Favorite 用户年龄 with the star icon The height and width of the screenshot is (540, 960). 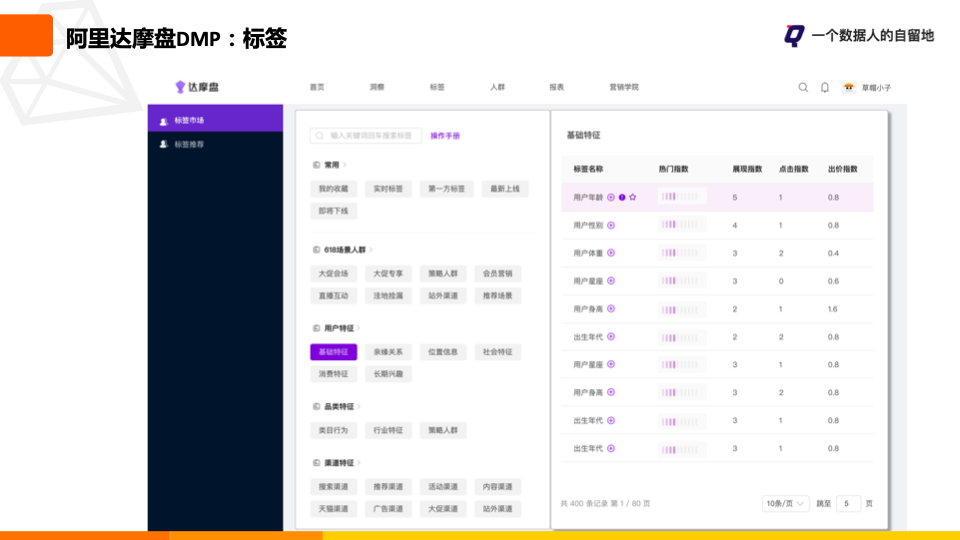tap(632, 197)
